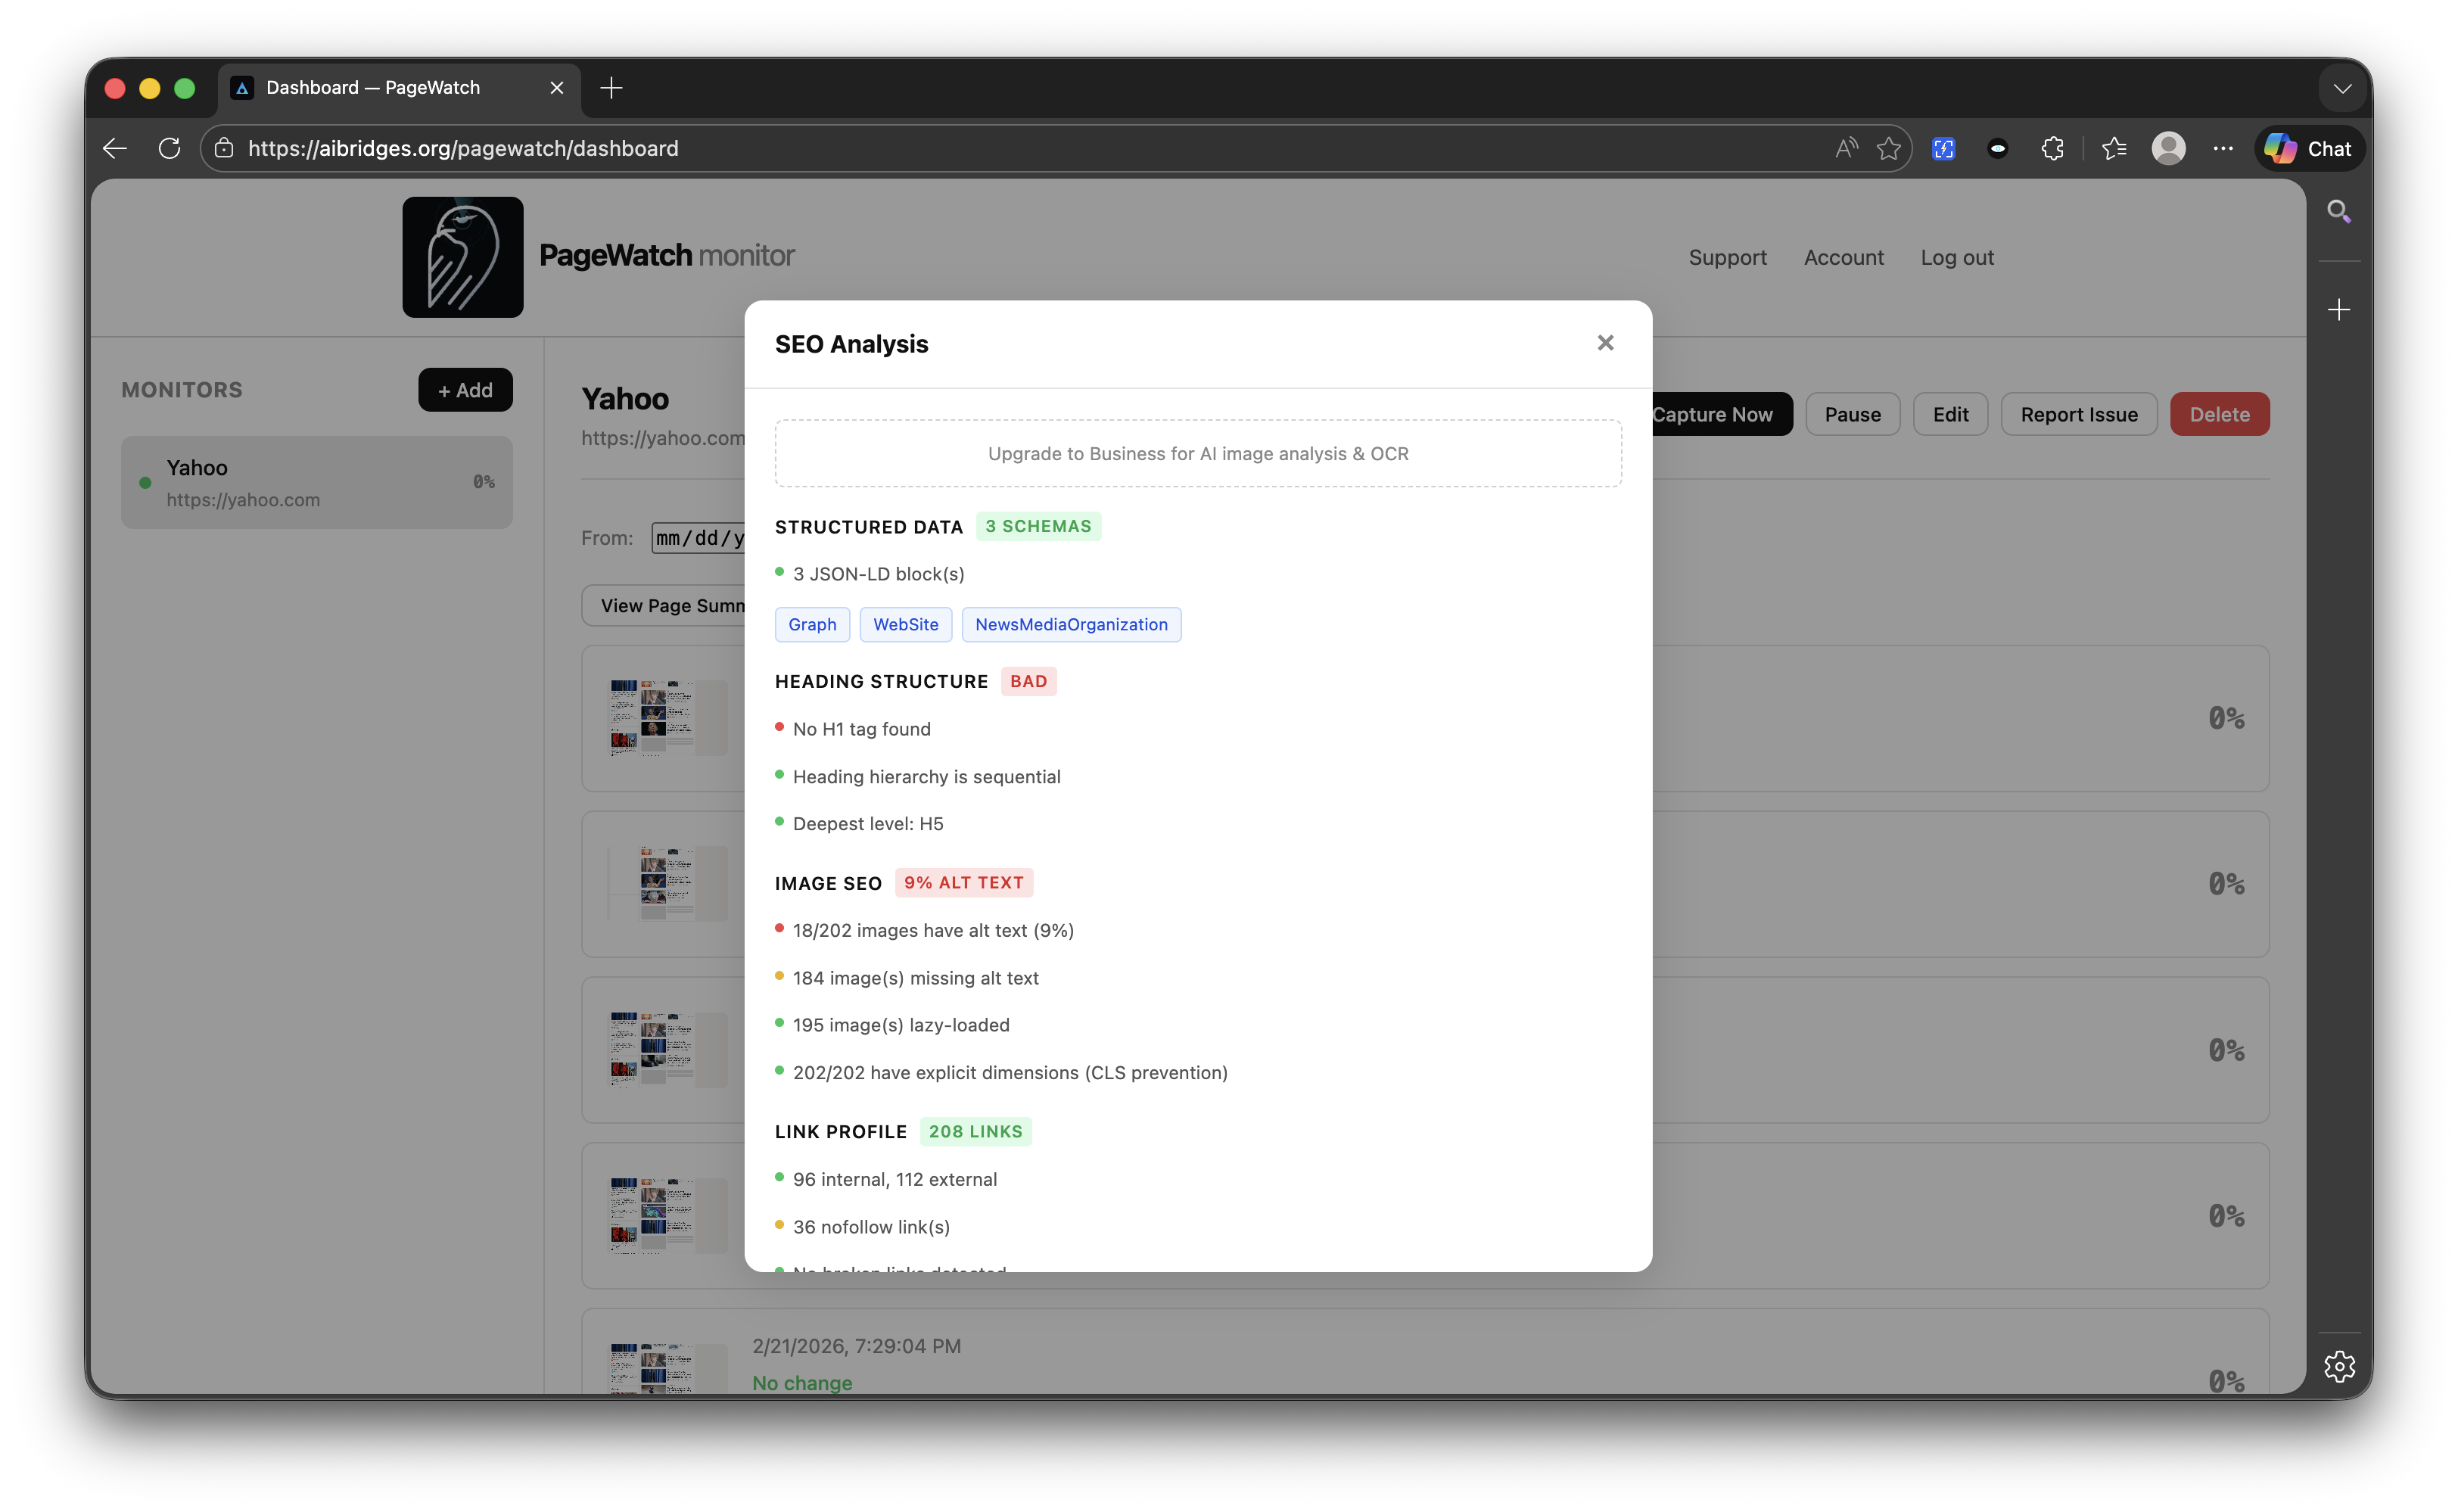Viewport: 2458px width, 1512px height.
Task: Click the PageWatch raven logo
Action: pyautogui.click(x=462, y=257)
